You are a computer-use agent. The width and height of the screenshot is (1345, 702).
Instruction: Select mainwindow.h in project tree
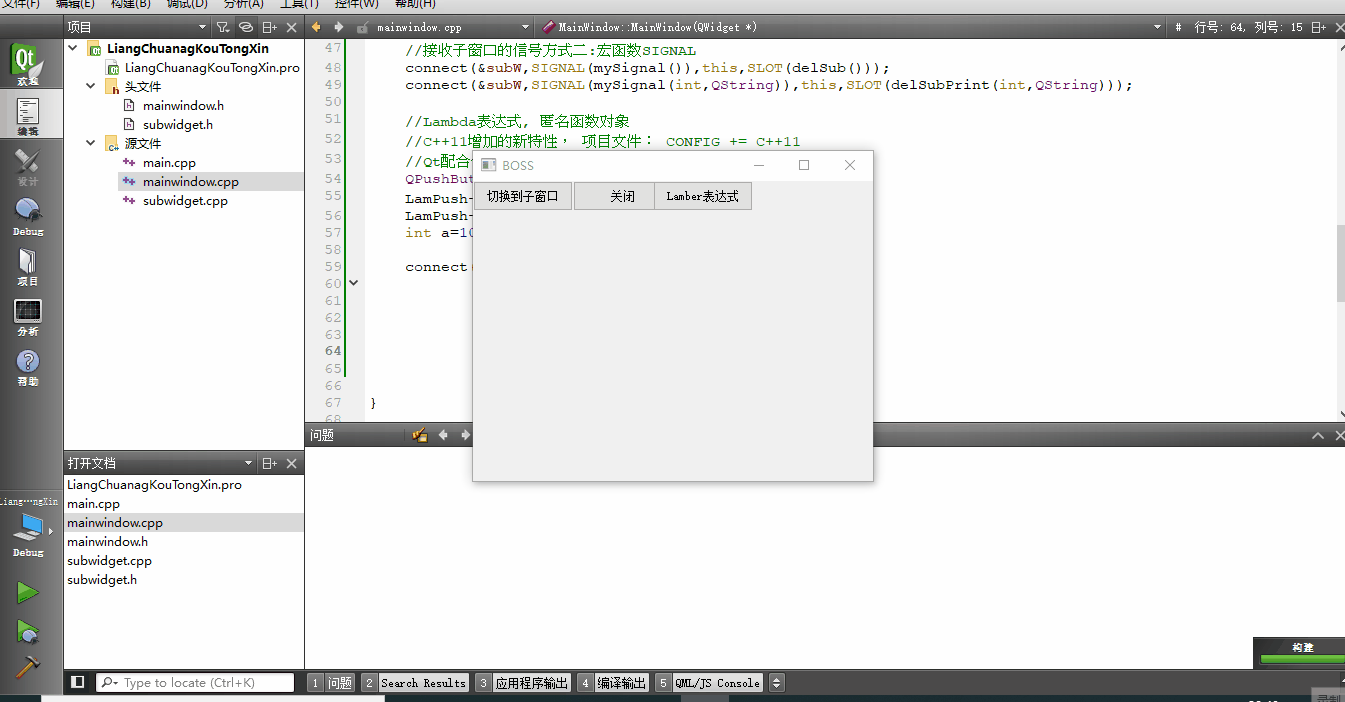click(x=183, y=105)
